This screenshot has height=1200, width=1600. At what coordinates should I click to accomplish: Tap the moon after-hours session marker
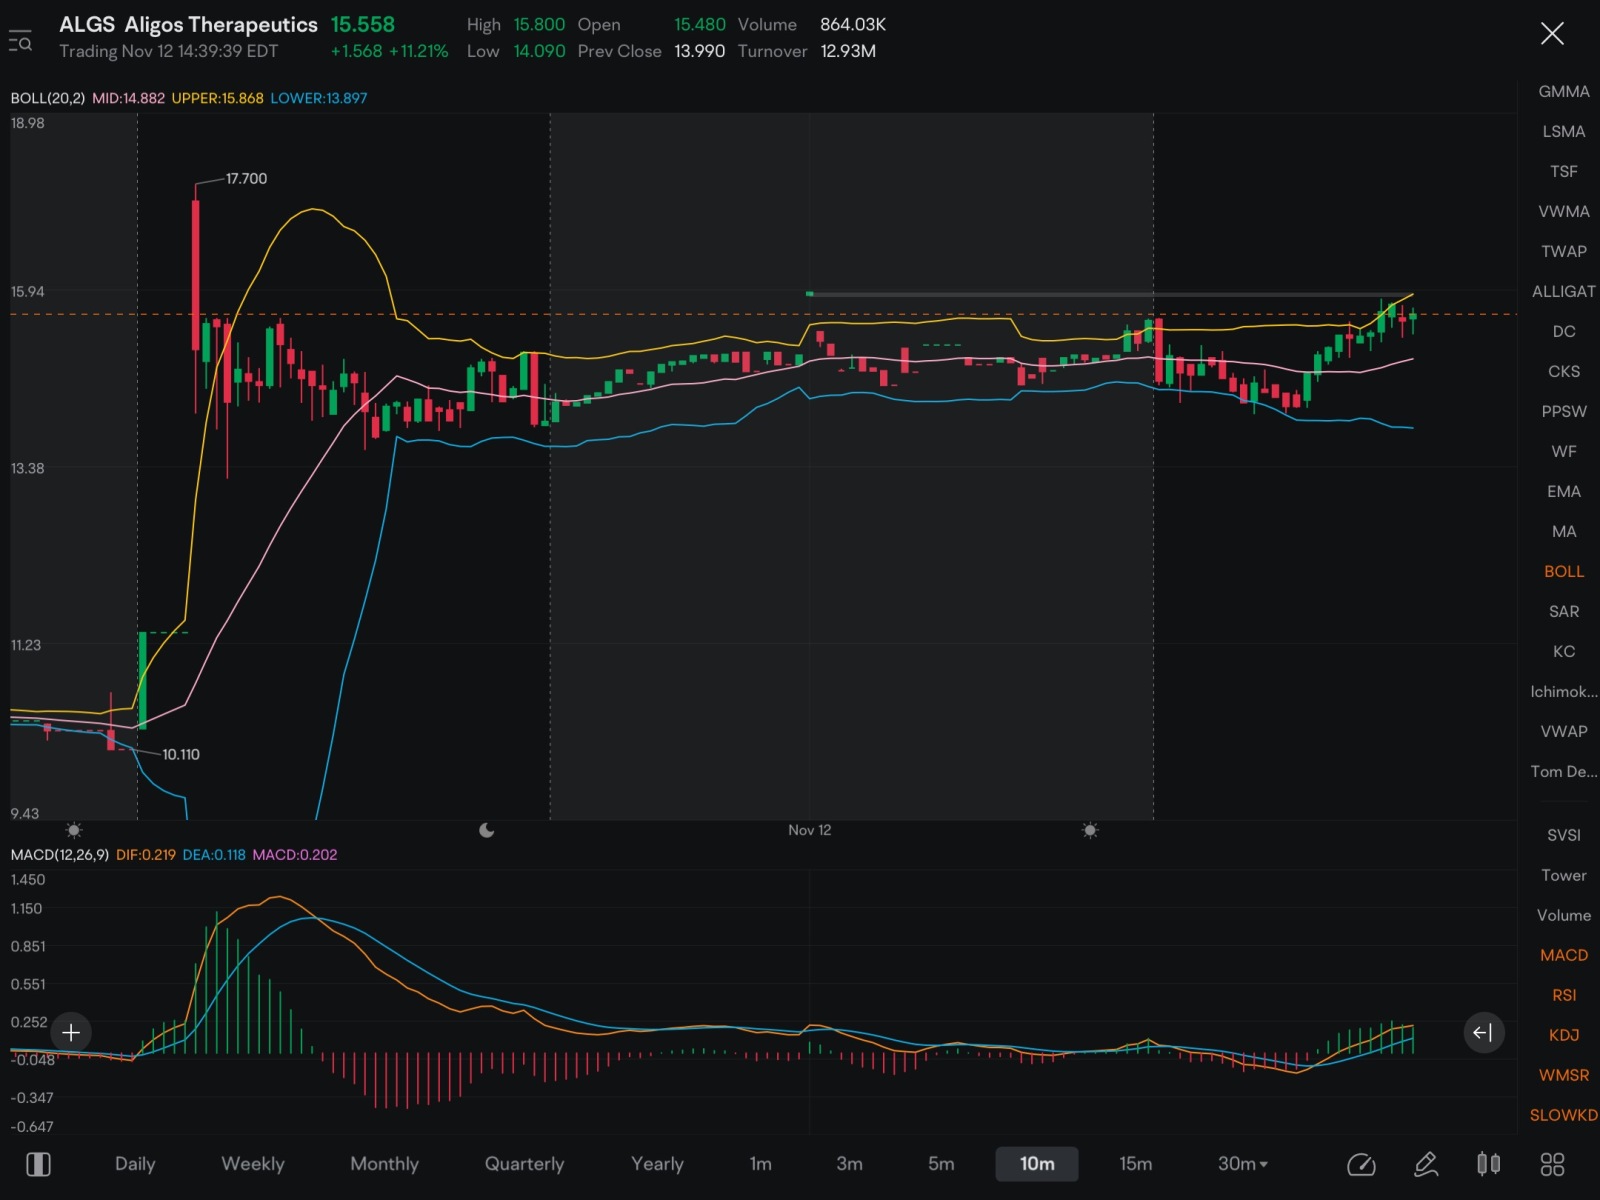[x=487, y=830]
